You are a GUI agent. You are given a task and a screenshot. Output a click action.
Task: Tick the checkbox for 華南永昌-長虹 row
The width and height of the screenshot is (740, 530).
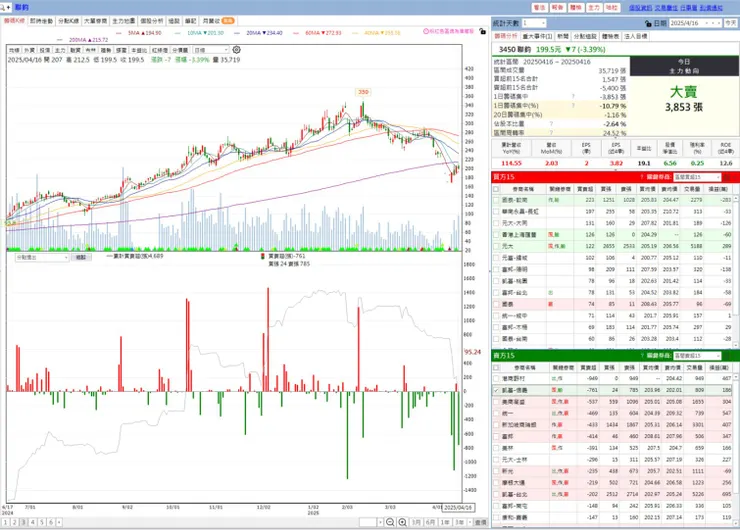[496, 211]
